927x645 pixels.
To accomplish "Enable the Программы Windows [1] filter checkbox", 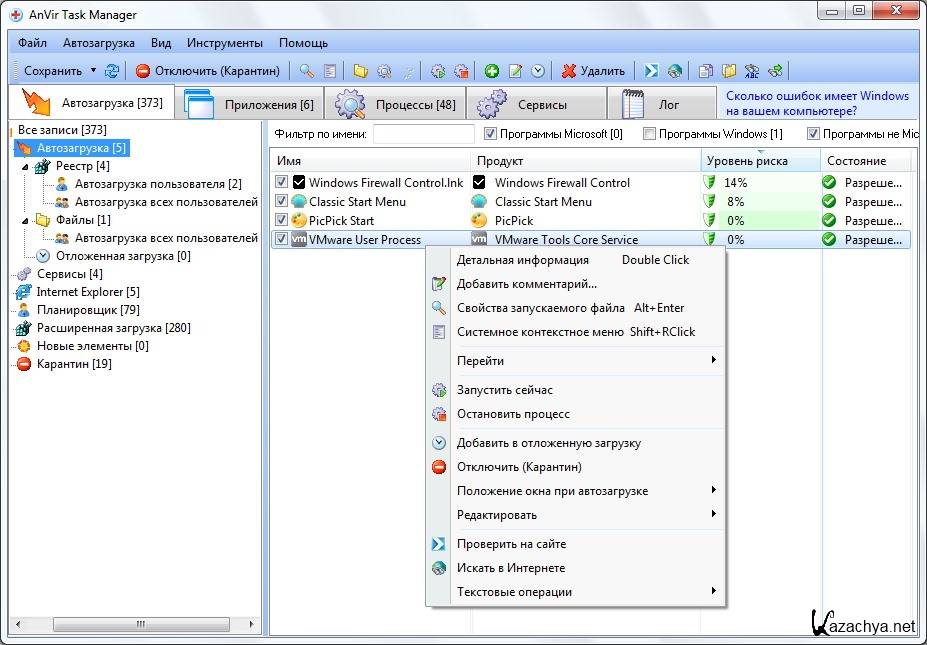I will tap(650, 134).
